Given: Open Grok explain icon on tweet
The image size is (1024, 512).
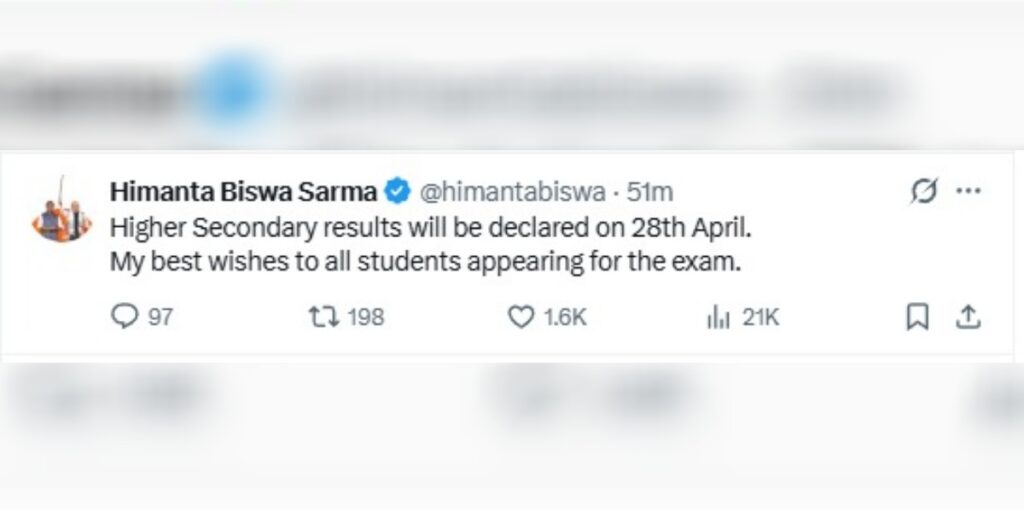Looking at the screenshot, I should tap(924, 191).
